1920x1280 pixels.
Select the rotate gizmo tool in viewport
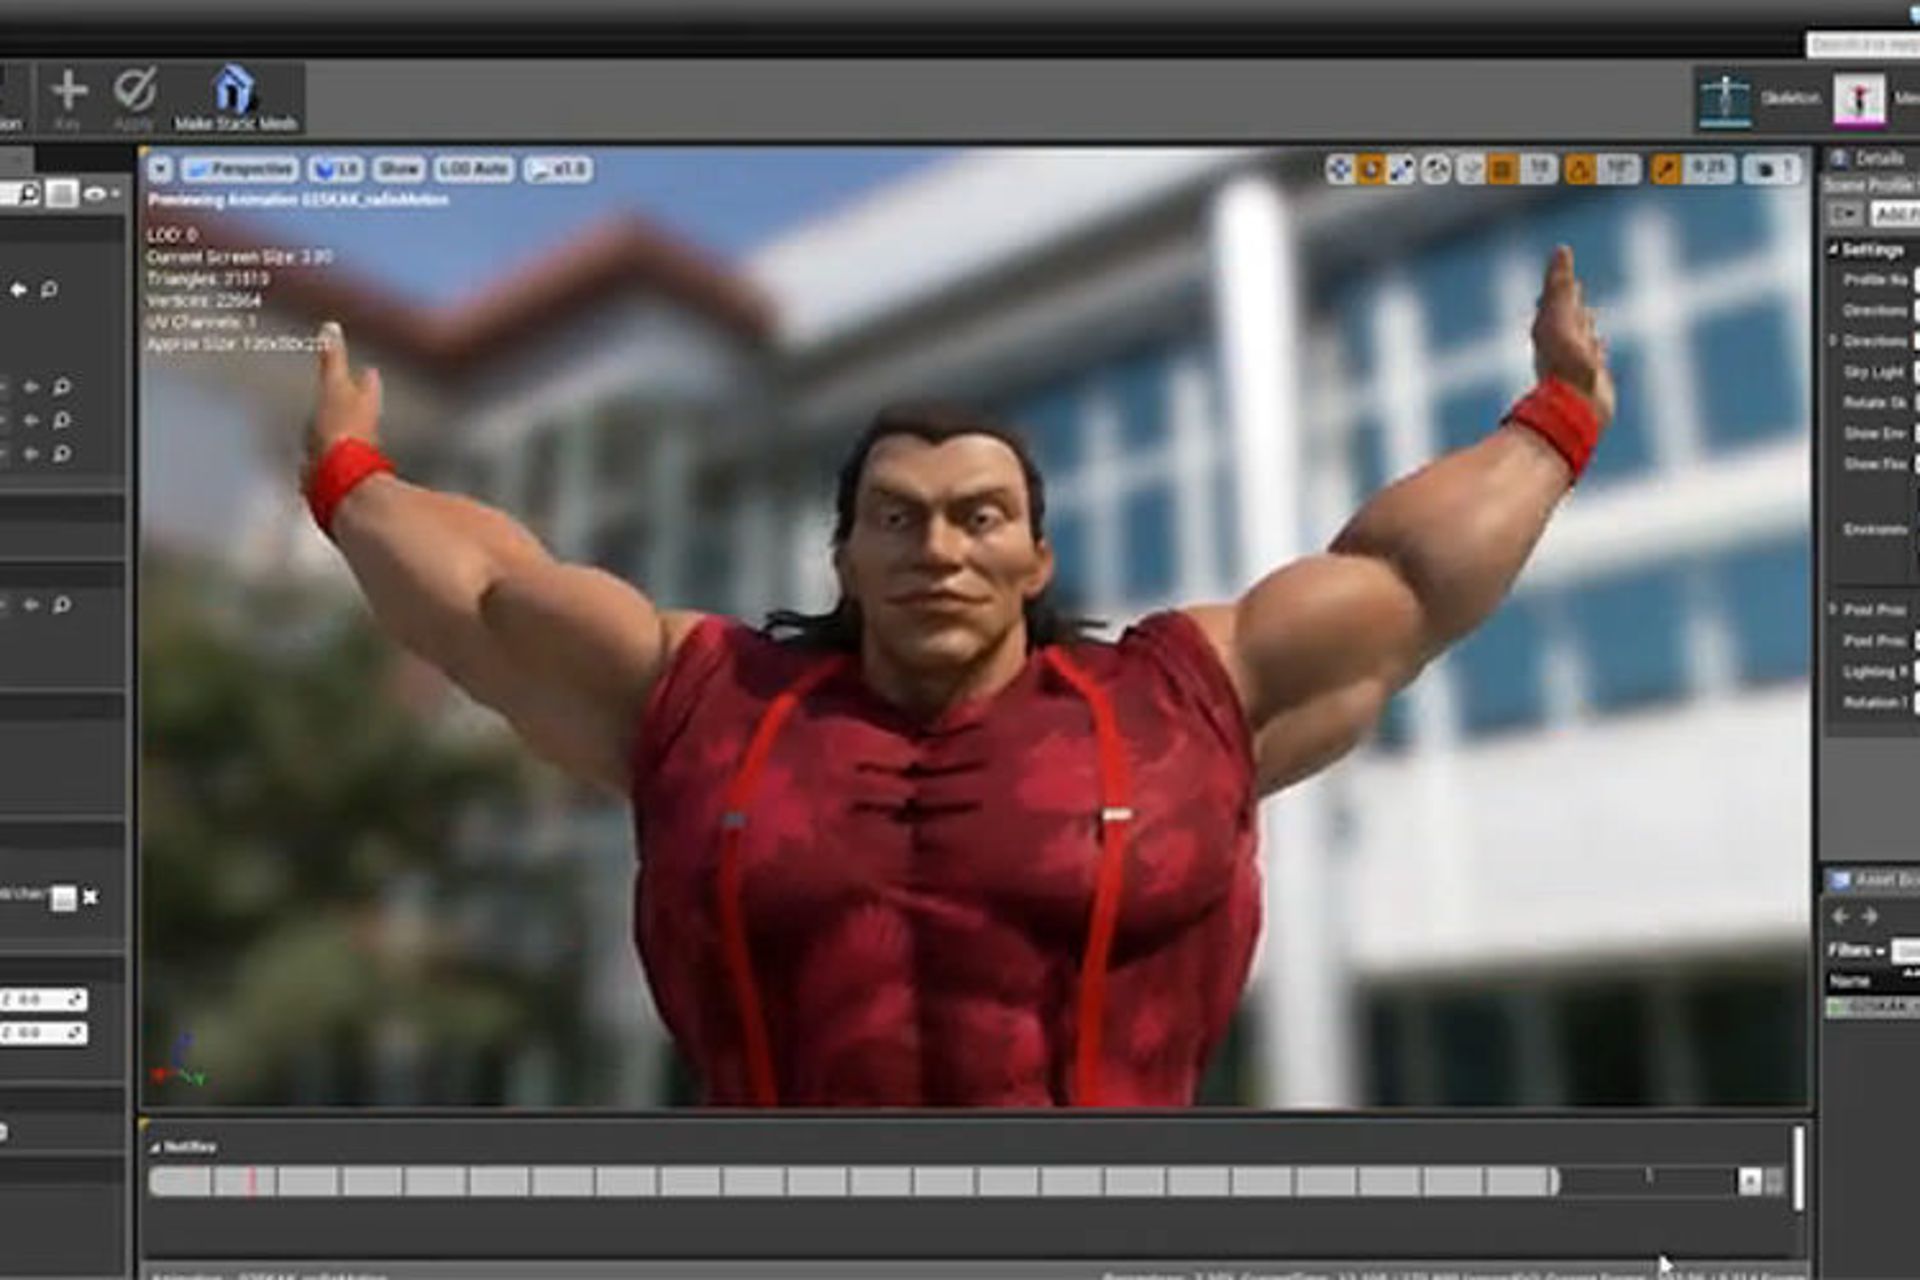(x=1371, y=169)
